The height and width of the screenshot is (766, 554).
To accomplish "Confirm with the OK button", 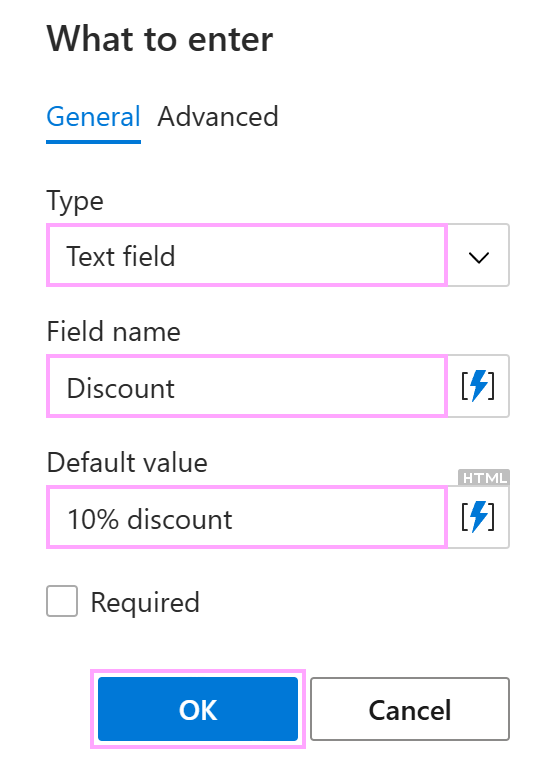I will [x=198, y=709].
